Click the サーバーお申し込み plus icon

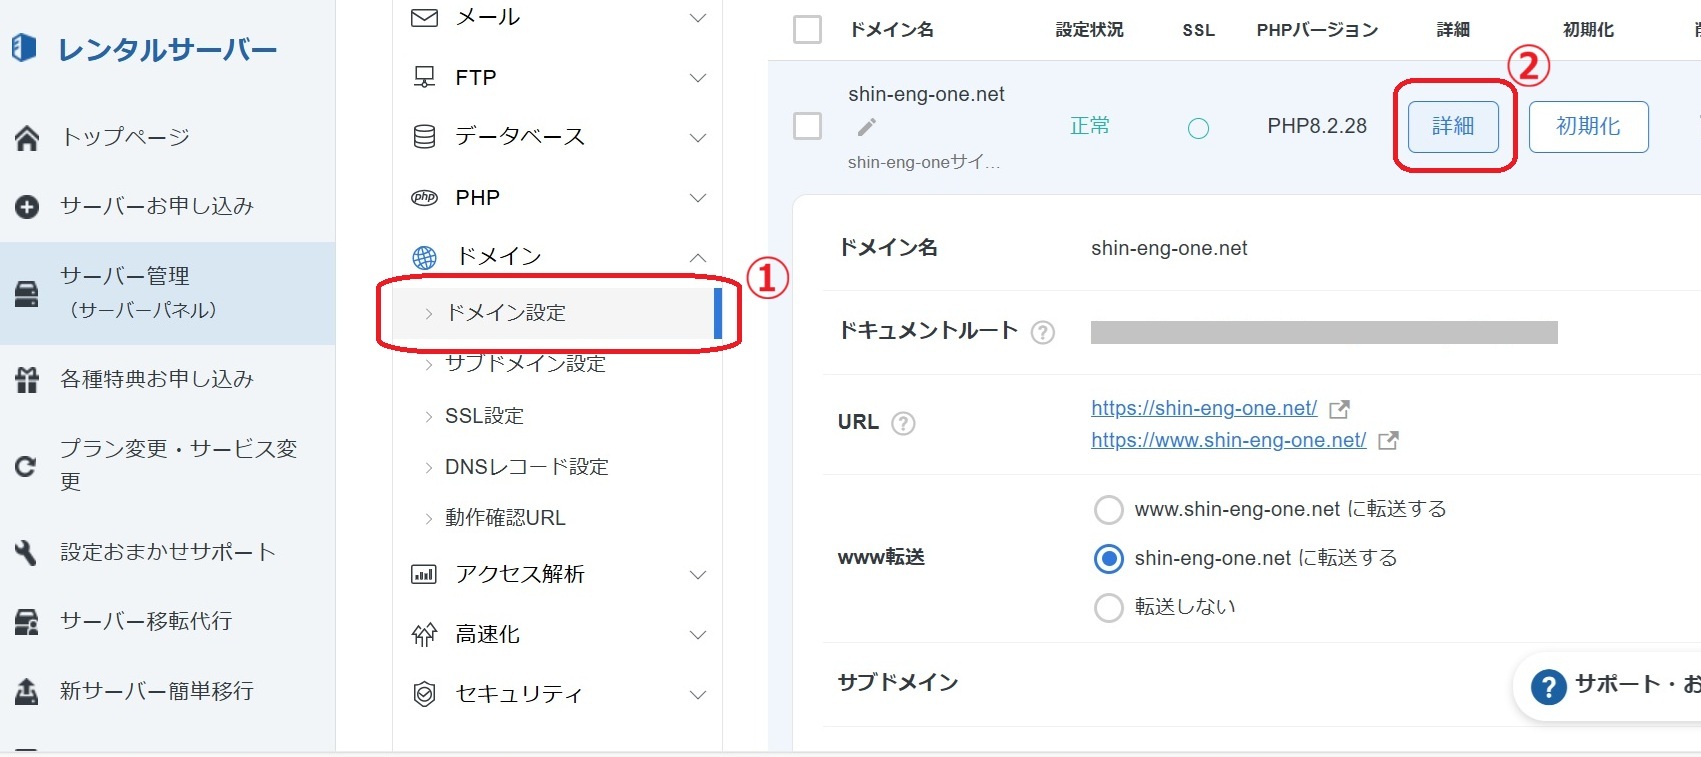point(27,207)
